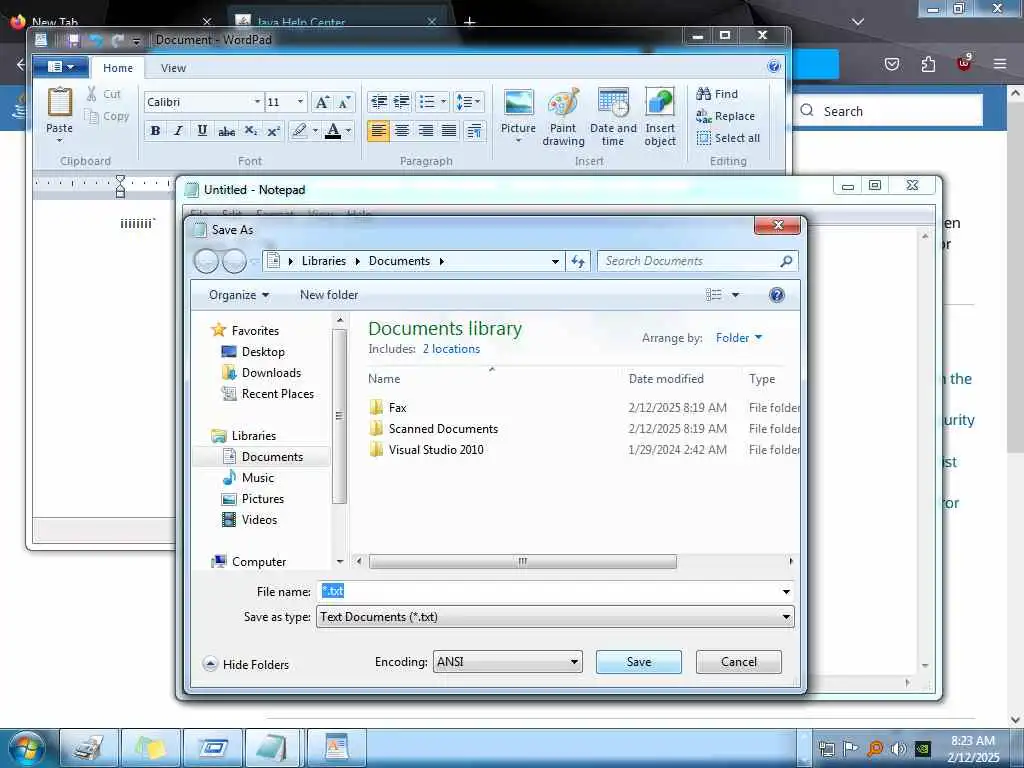Increase indent in WordPad paragraph group
1024x768 pixels.
(x=402, y=102)
